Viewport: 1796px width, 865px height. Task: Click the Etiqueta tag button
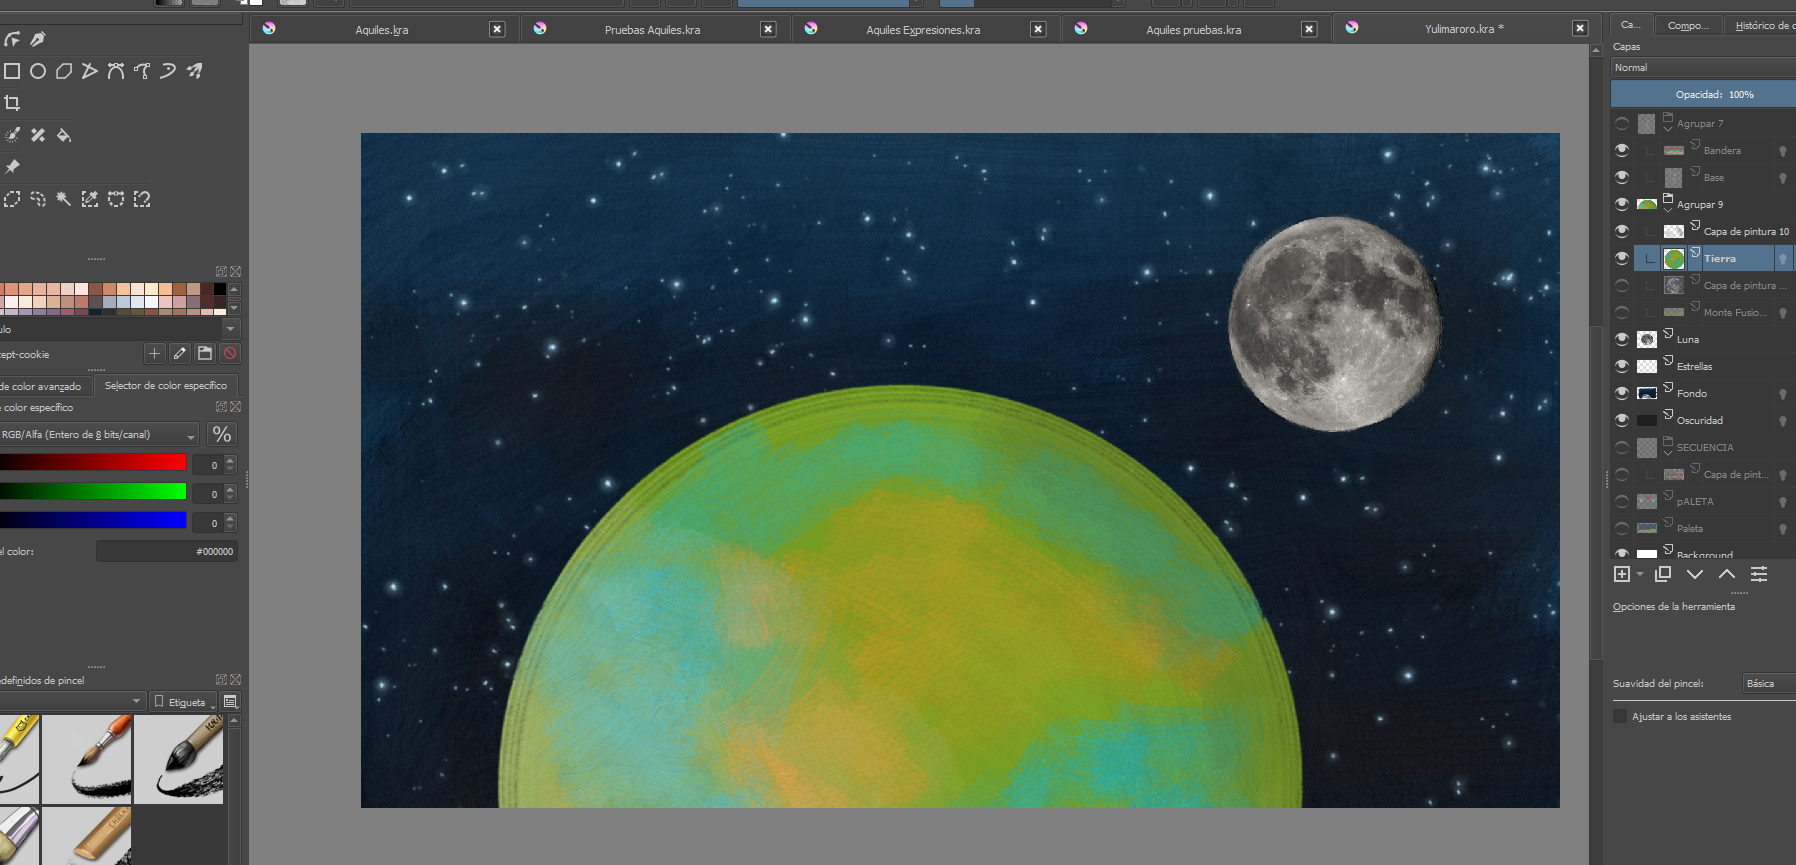185,702
